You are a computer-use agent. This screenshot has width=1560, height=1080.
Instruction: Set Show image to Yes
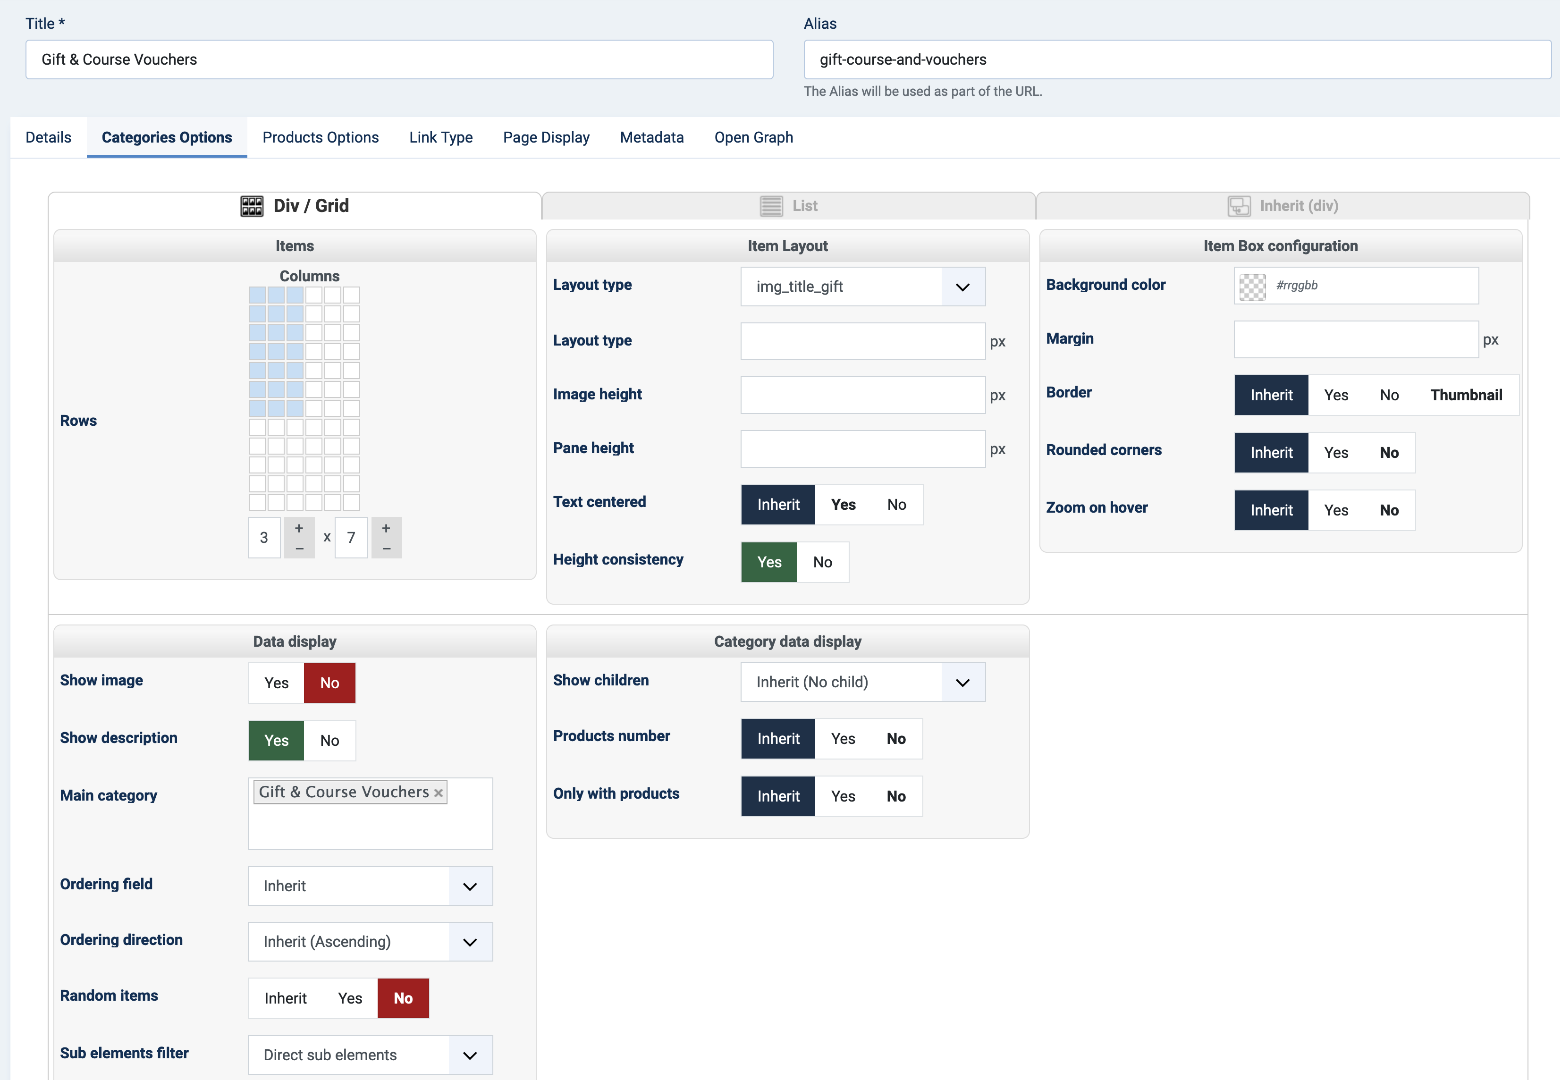coord(276,683)
